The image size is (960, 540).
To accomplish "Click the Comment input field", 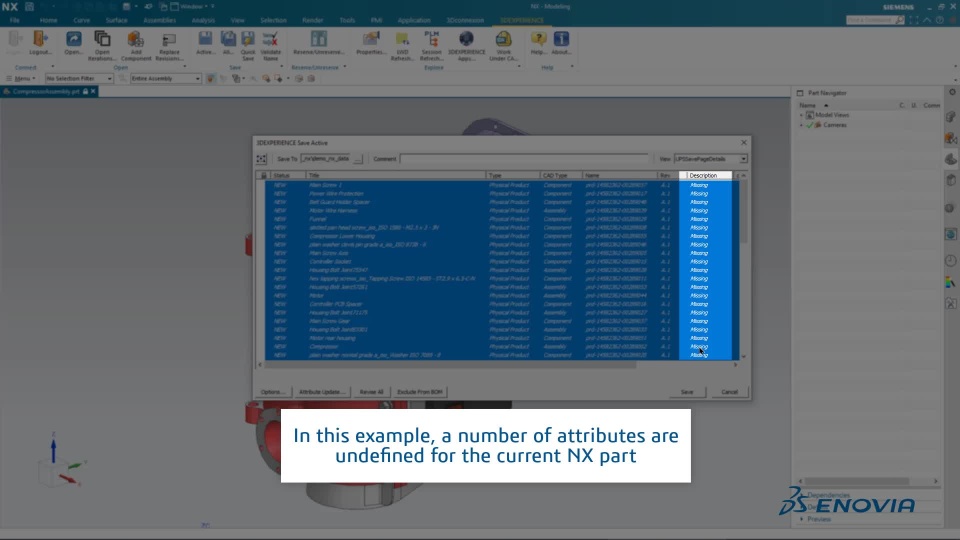I will click(x=524, y=159).
